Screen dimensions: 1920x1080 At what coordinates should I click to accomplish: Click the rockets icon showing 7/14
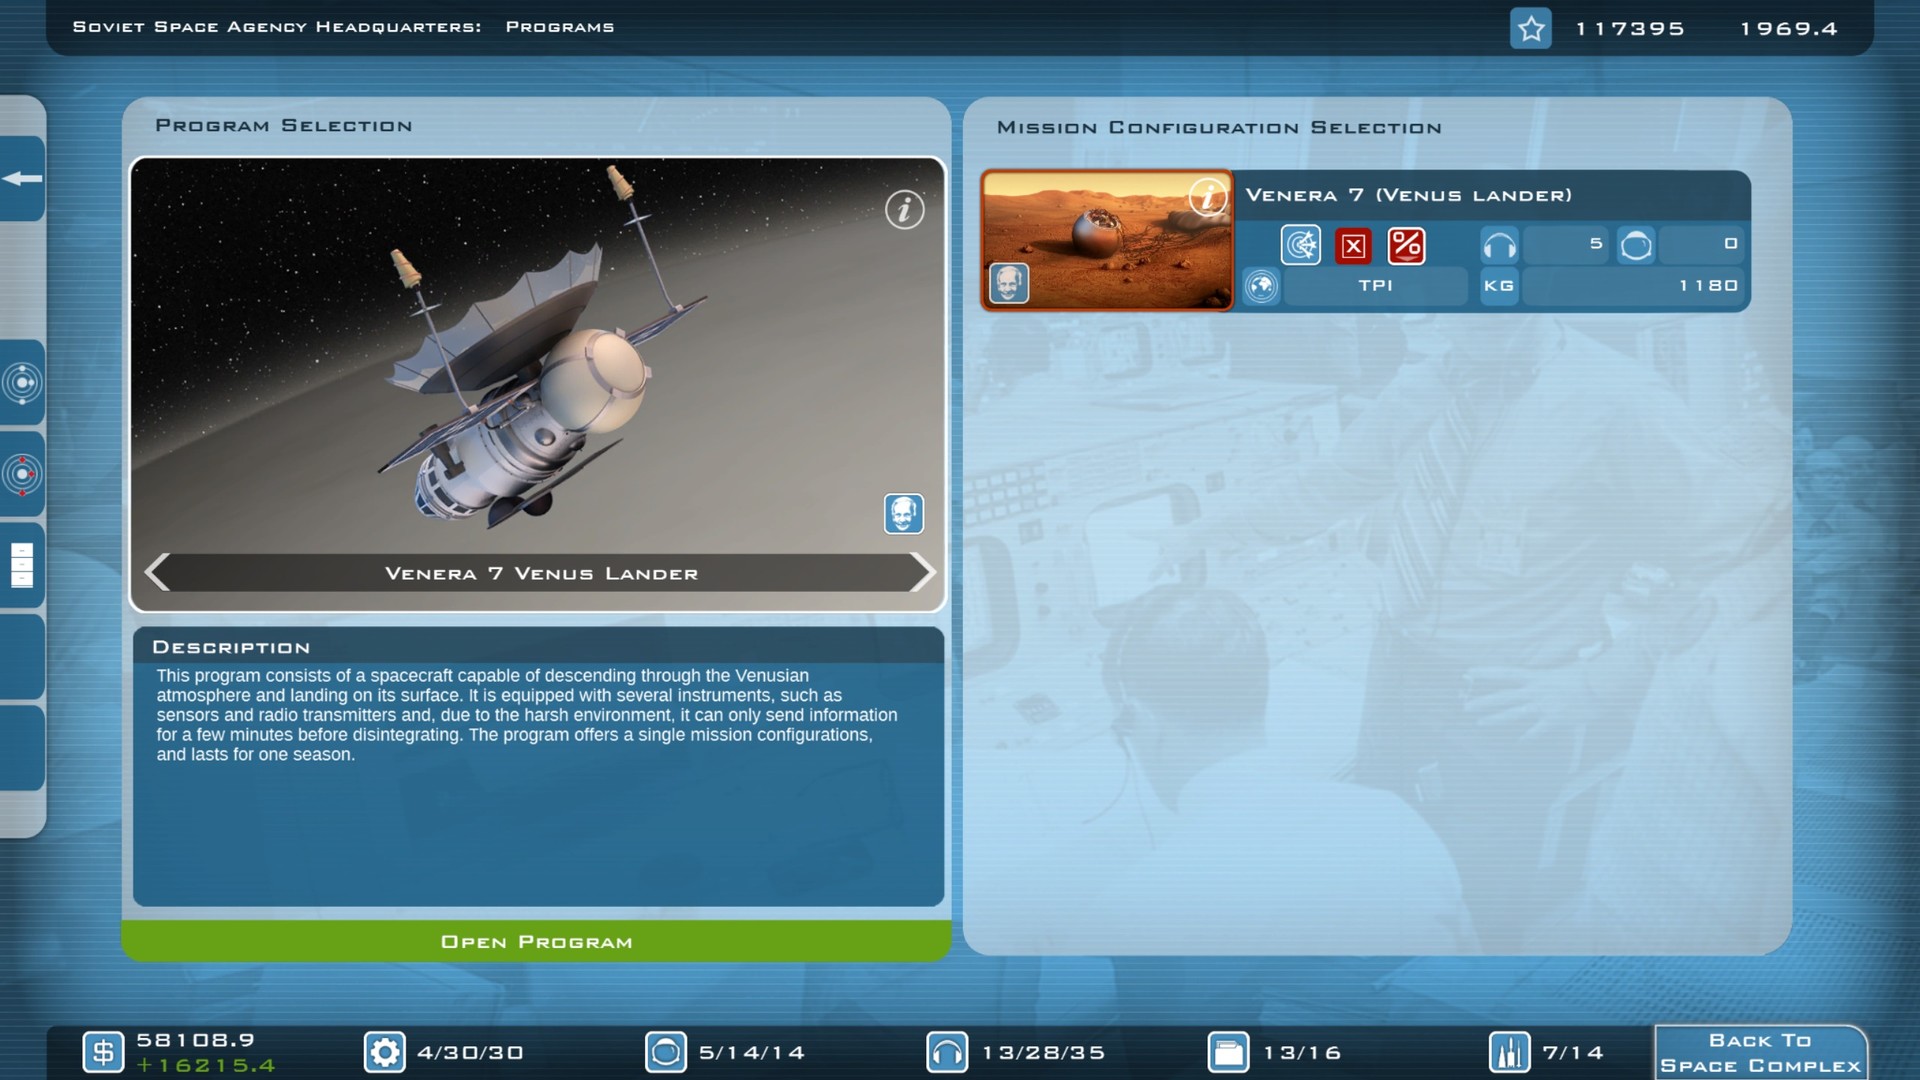pyautogui.click(x=1510, y=1051)
